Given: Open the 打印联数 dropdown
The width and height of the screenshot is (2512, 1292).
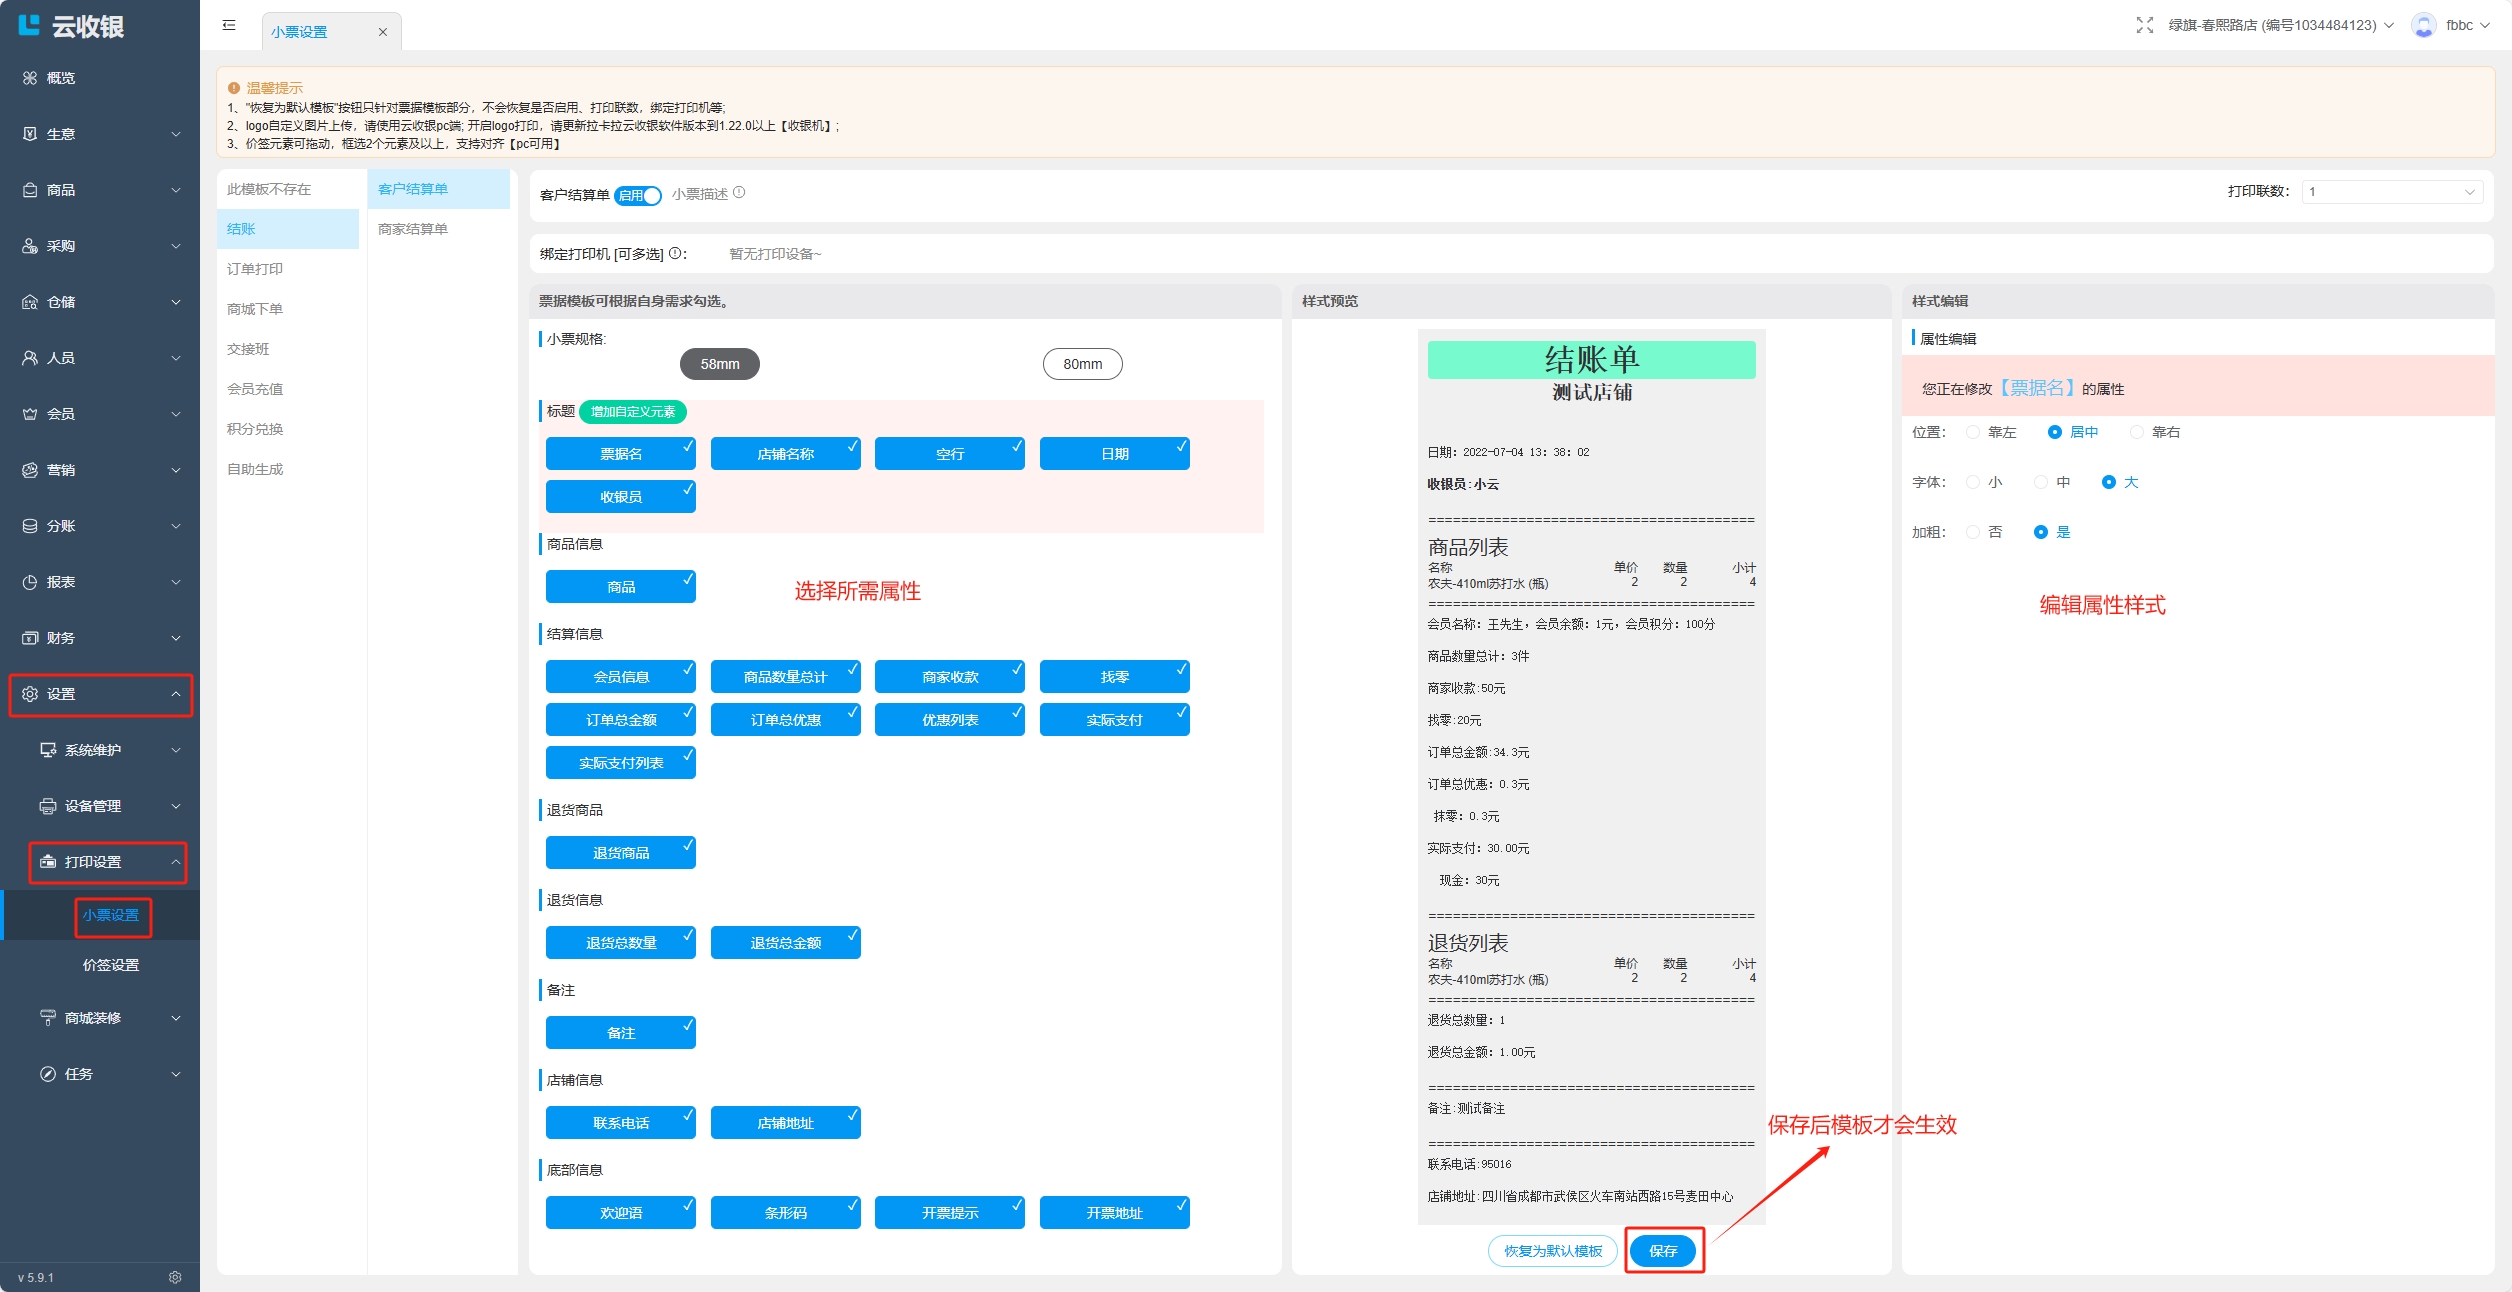Looking at the screenshot, I should pyautogui.click(x=2391, y=192).
